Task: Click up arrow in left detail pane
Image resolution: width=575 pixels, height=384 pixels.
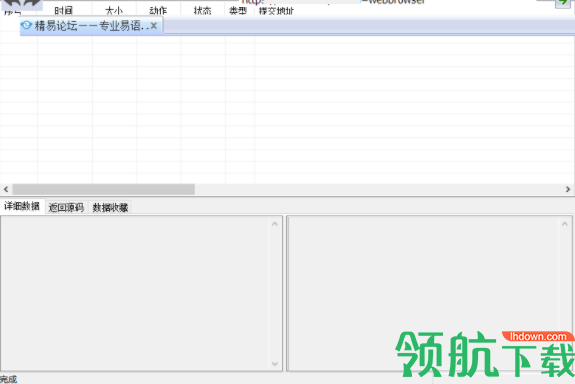Action: point(275,224)
